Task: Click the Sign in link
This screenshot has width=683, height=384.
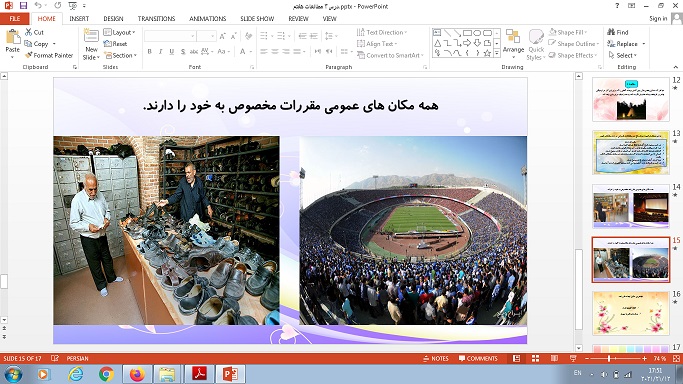Action: click(x=658, y=18)
